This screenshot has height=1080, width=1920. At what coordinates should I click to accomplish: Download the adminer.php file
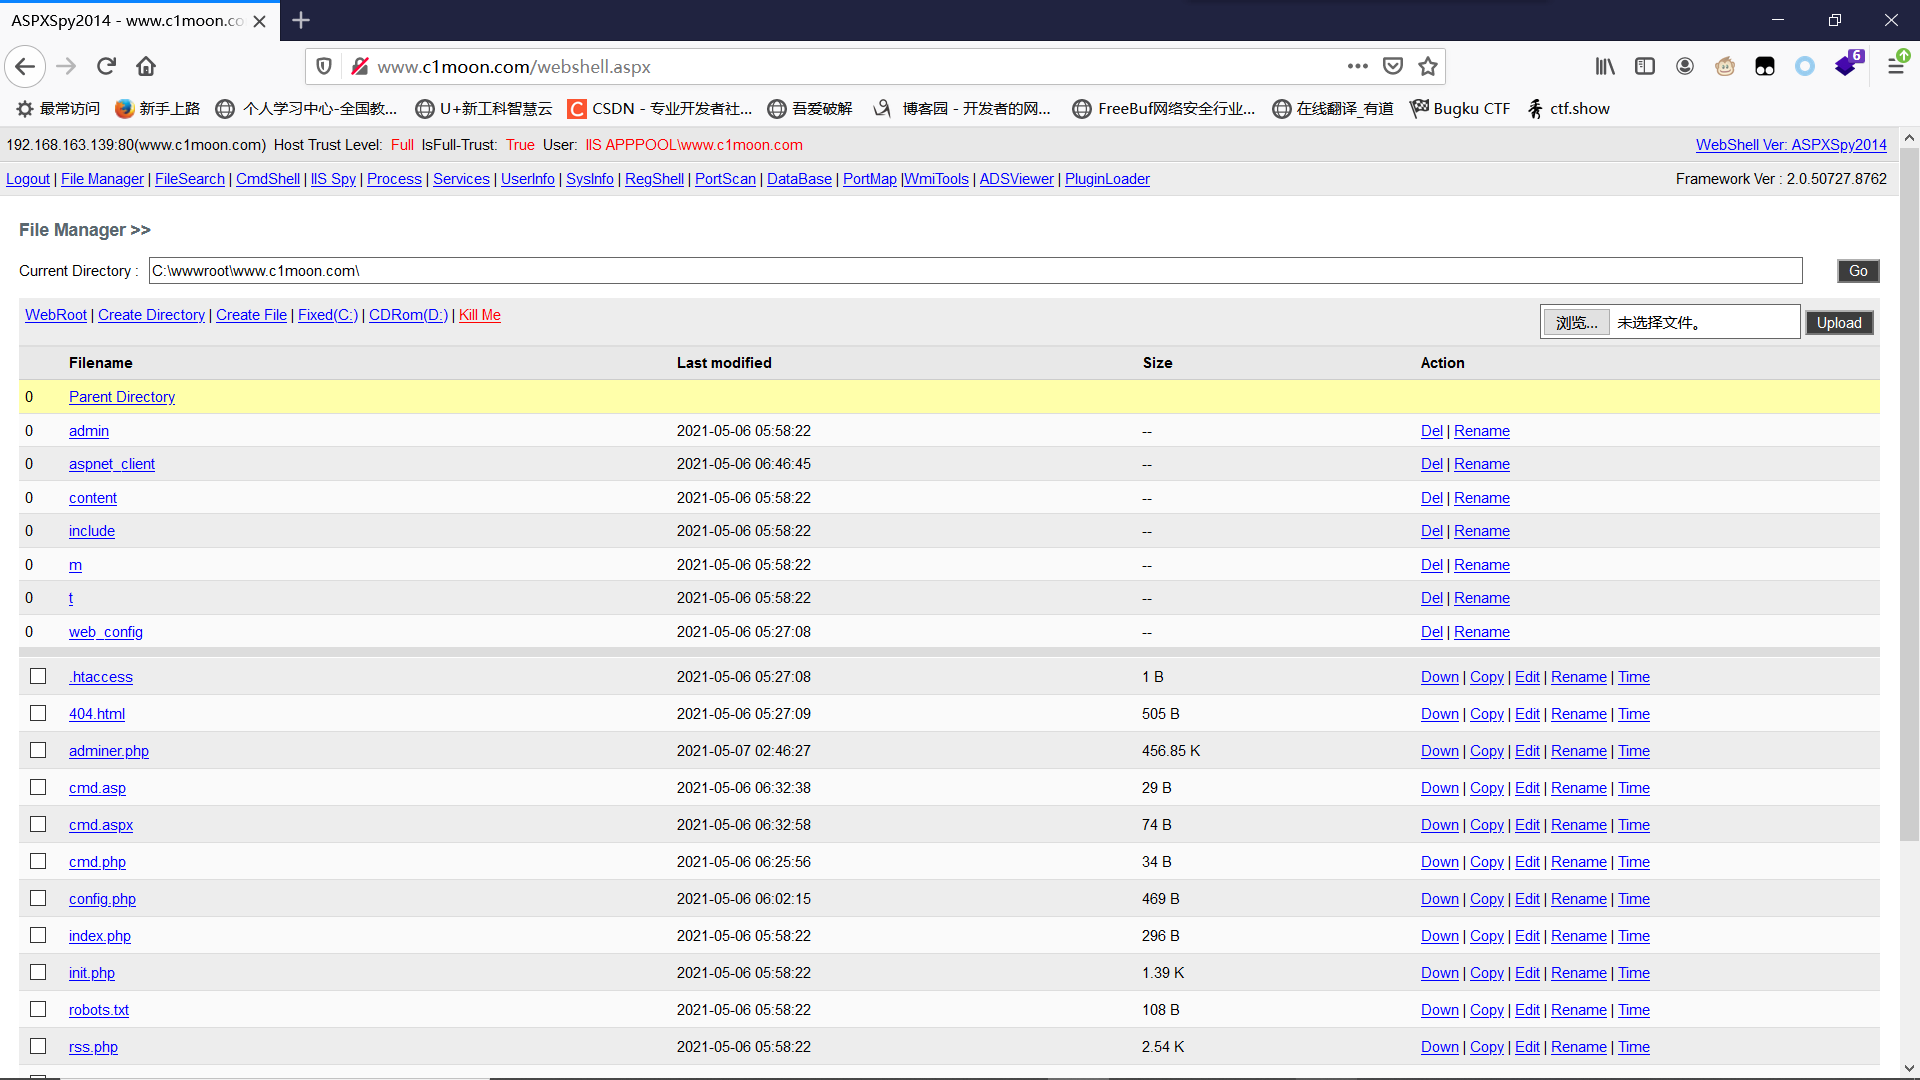coord(1439,751)
